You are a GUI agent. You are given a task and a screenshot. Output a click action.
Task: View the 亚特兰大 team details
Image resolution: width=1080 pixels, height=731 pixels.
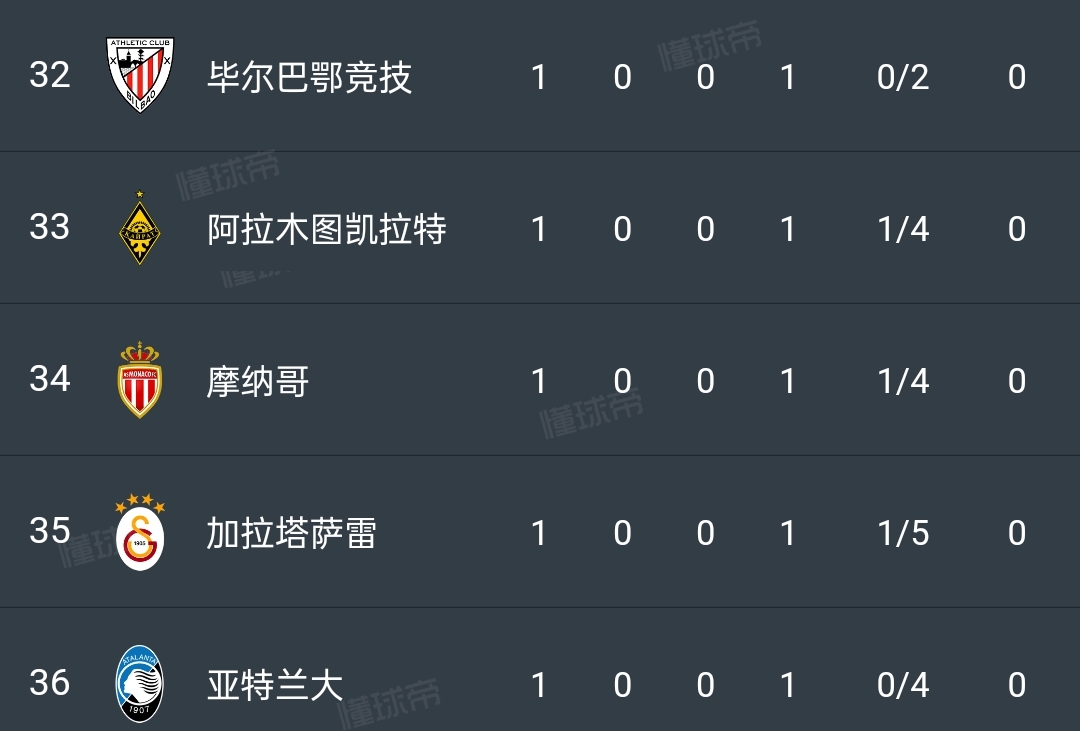pos(274,685)
